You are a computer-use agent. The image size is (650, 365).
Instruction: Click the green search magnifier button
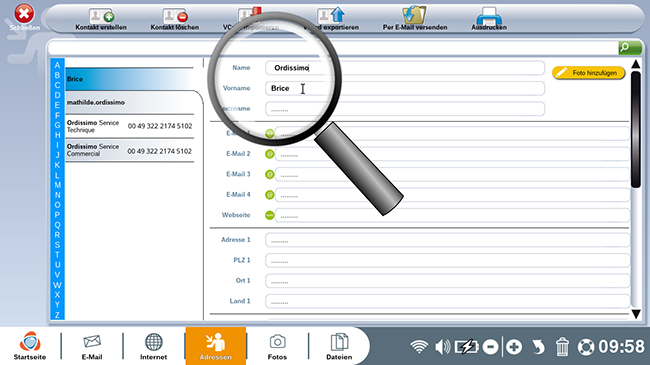tap(630, 48)
